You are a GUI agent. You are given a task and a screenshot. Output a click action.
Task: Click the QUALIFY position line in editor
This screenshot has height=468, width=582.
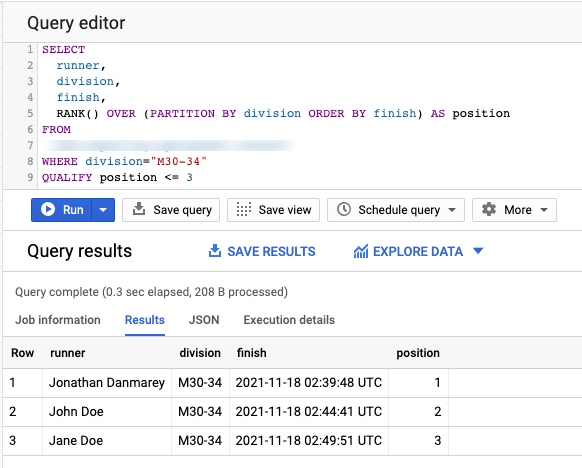click(x=117, y=177)
